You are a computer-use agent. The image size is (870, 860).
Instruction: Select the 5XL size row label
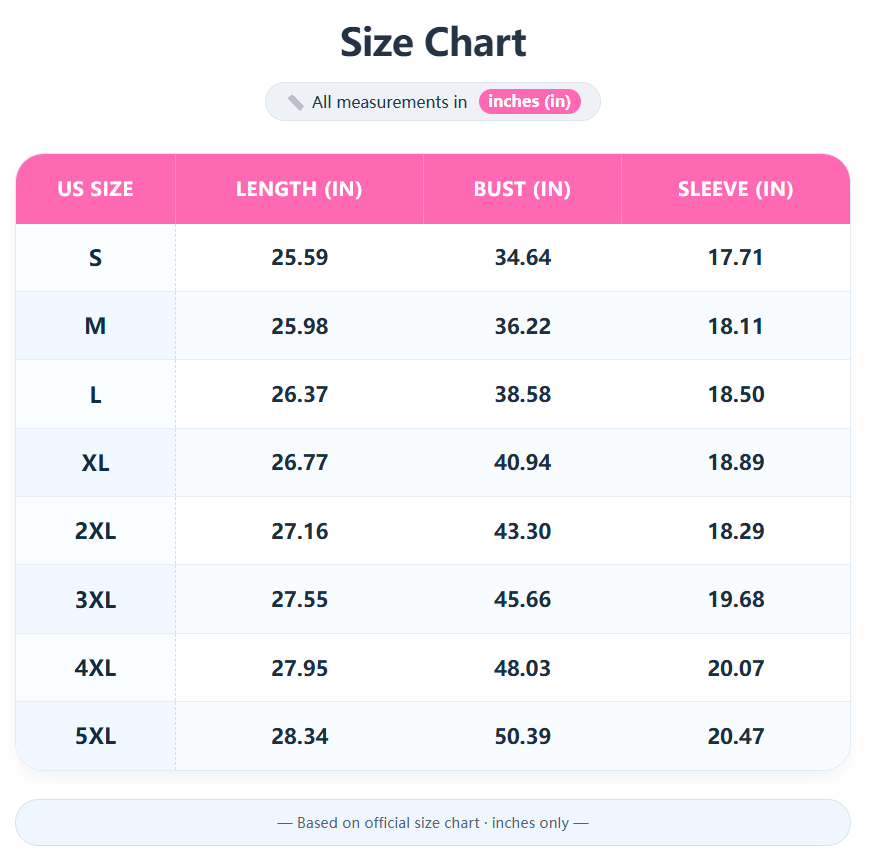[95, 737]
